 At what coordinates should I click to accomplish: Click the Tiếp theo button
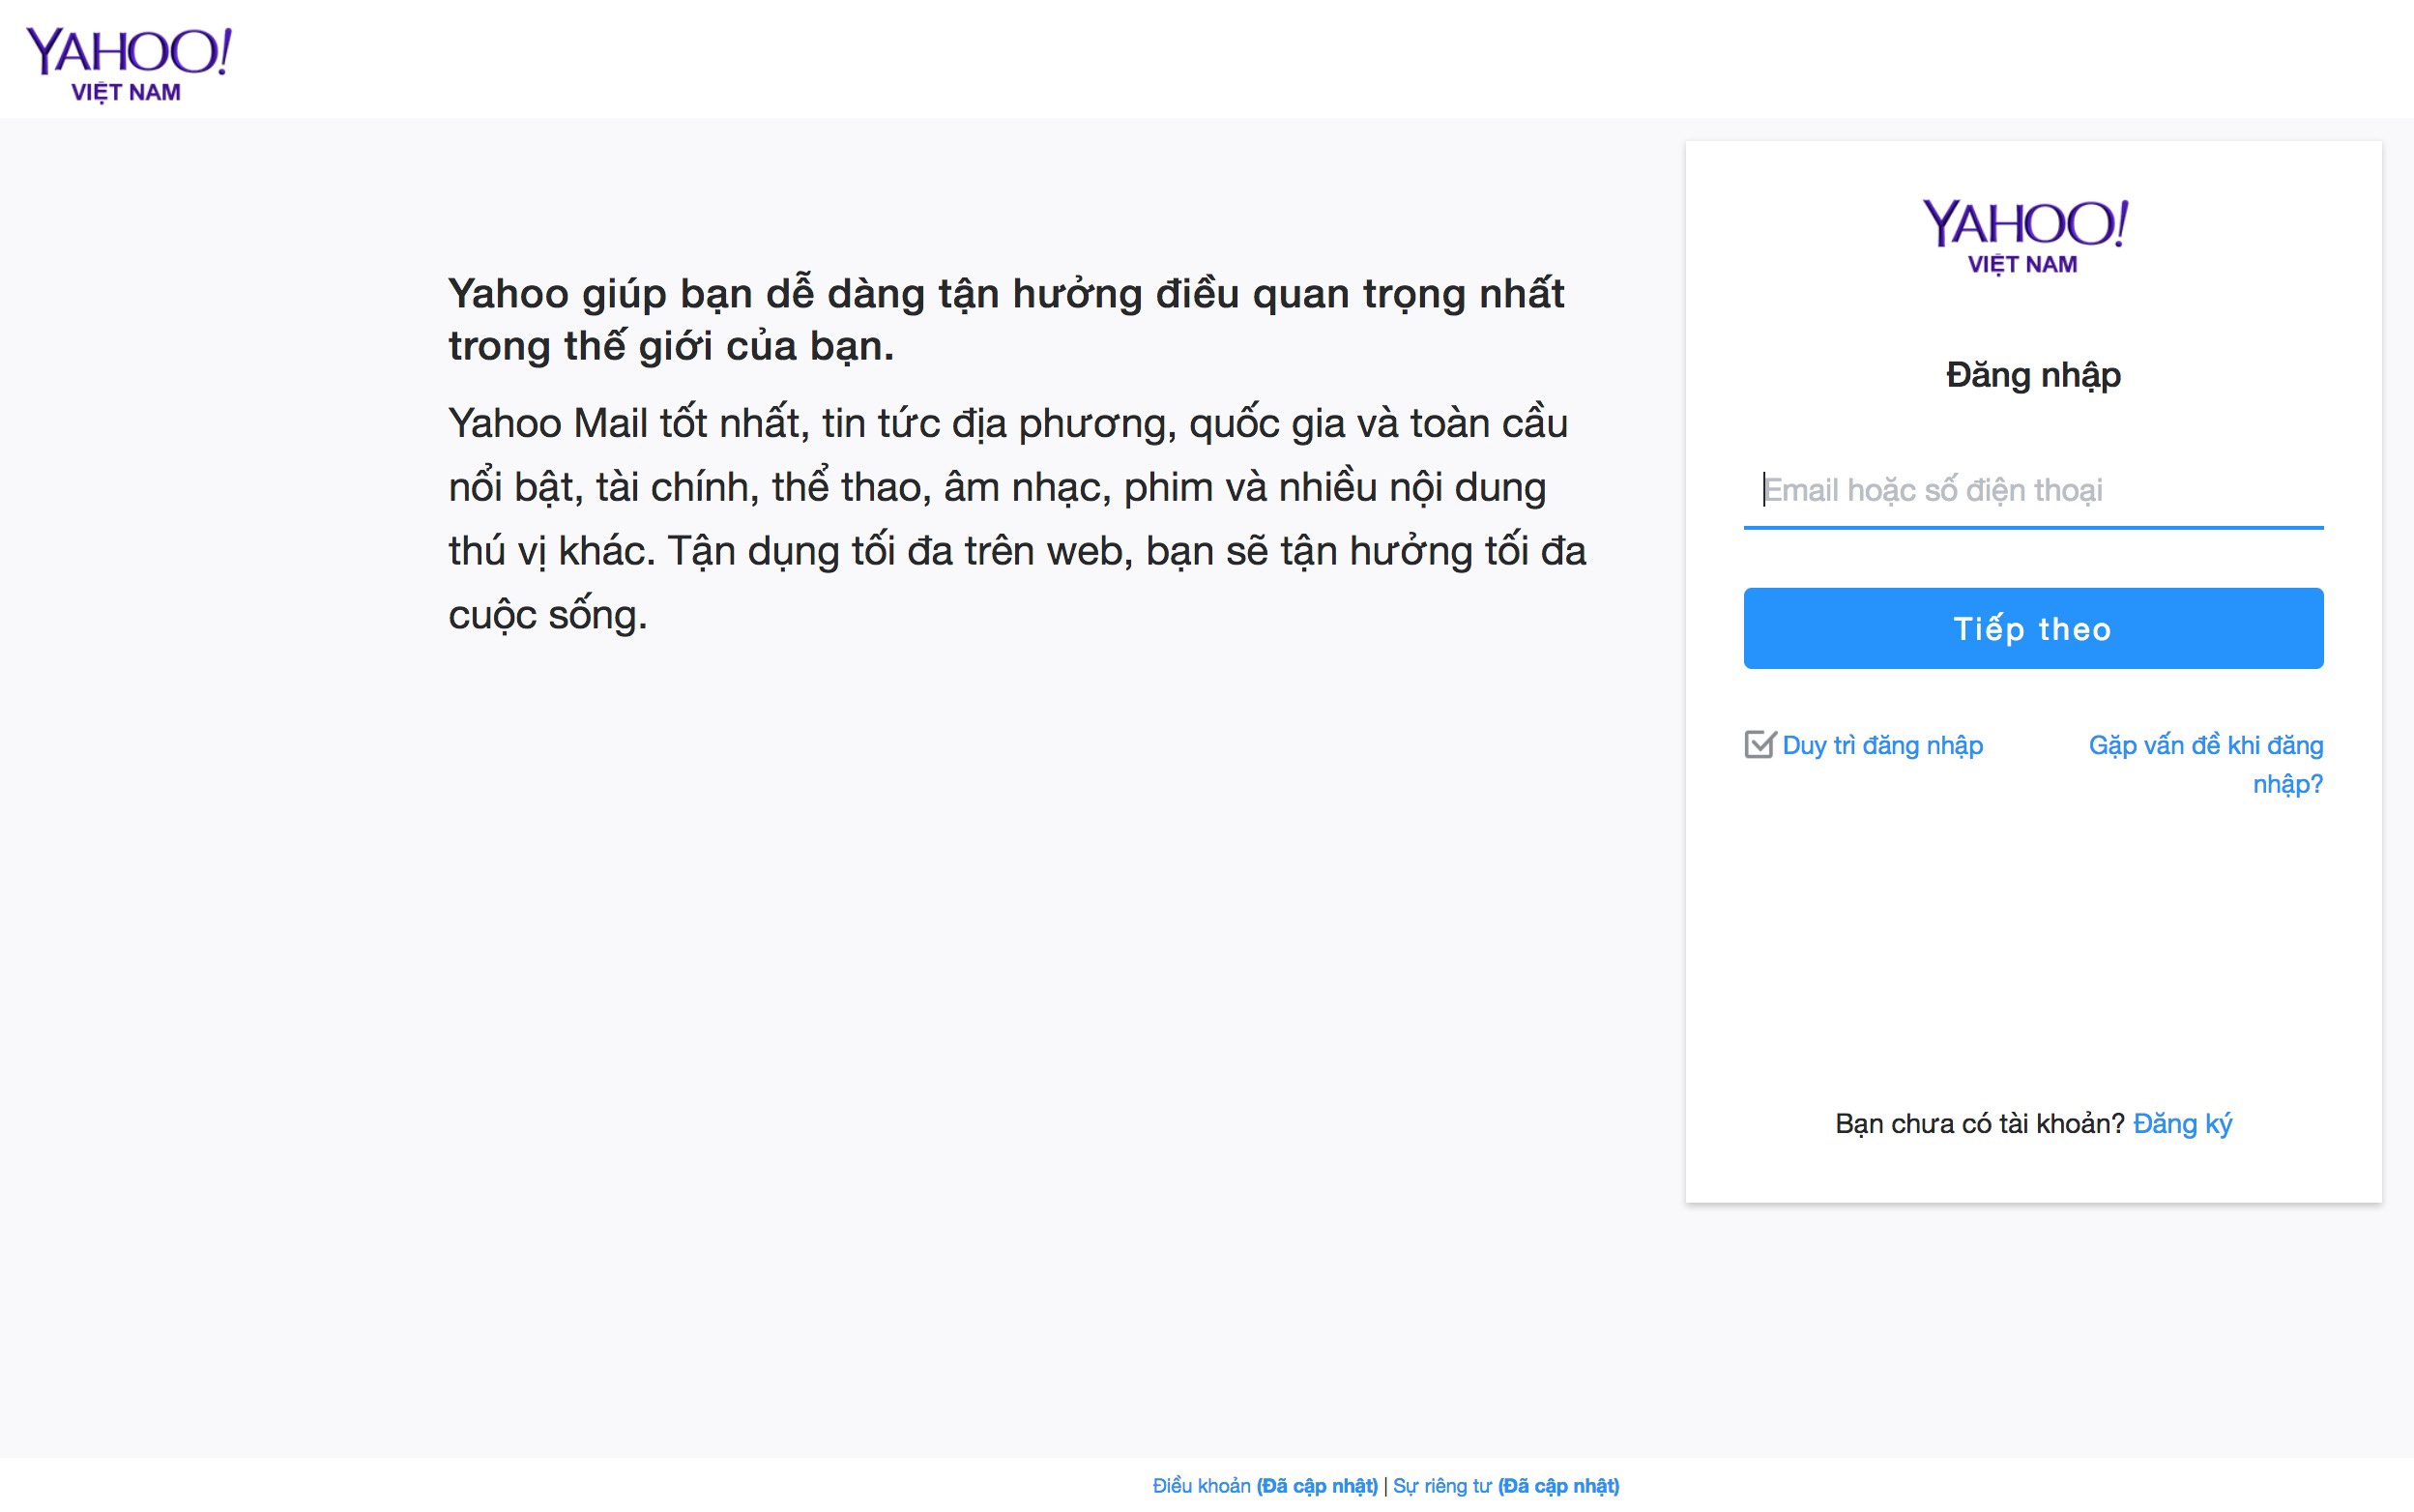pyautogui.click(x=2035, y=628)
